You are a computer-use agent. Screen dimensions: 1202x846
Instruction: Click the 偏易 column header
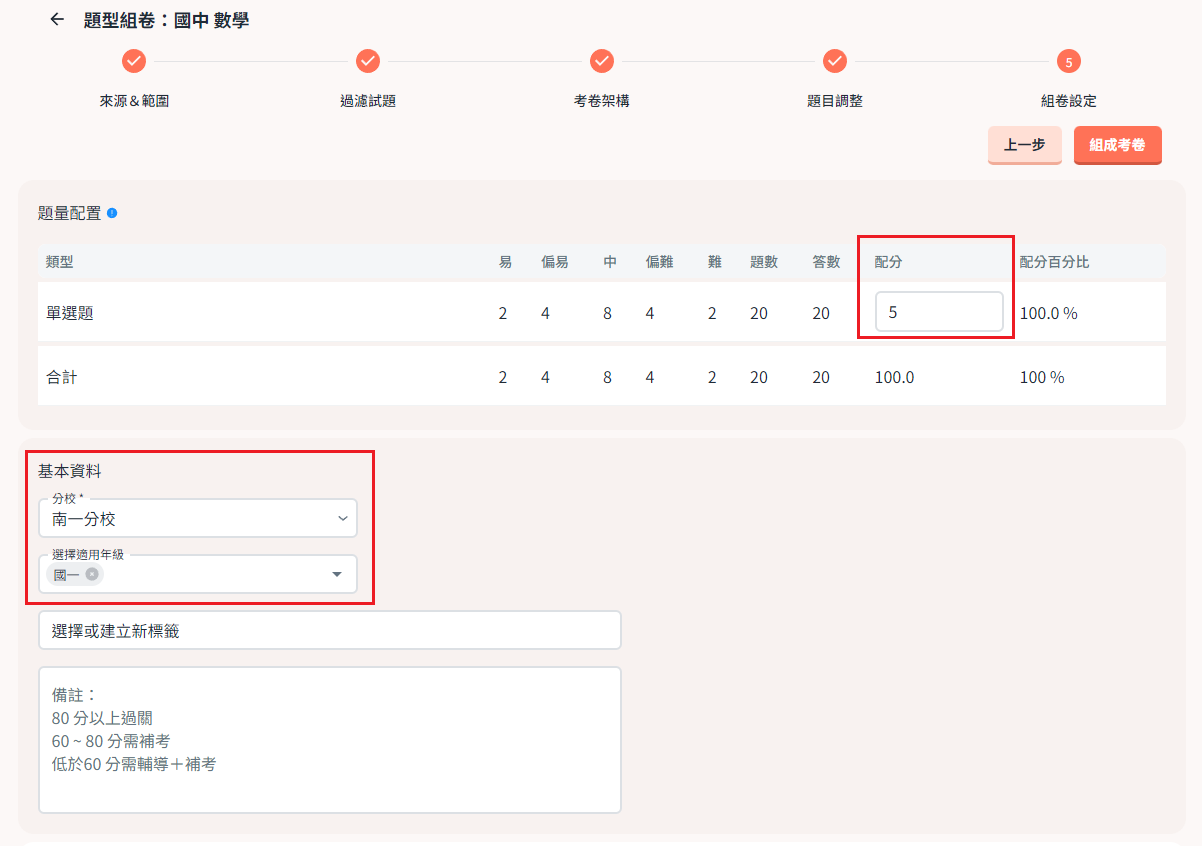click(556, 262)
